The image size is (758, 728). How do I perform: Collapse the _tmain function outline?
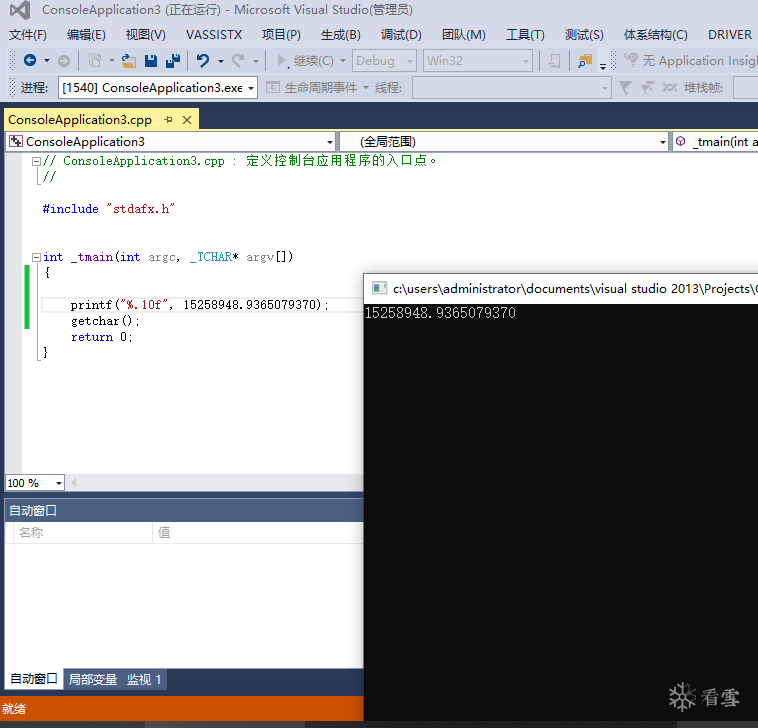36,258
